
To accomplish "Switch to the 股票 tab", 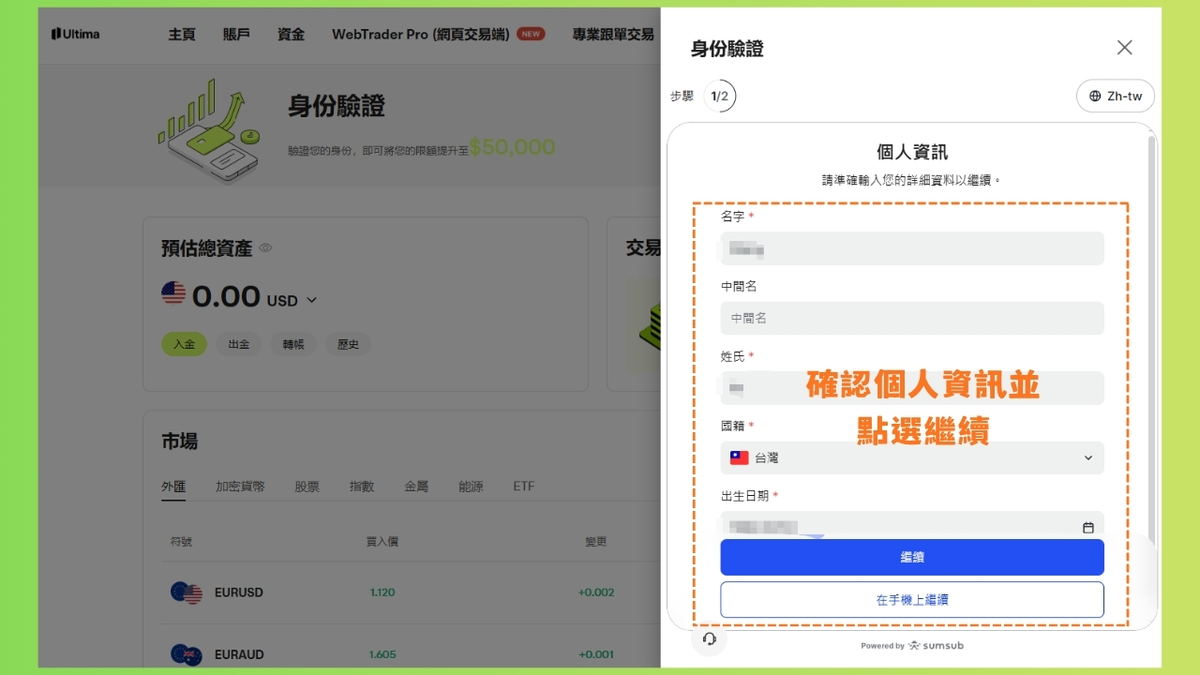I will (307, 487).
